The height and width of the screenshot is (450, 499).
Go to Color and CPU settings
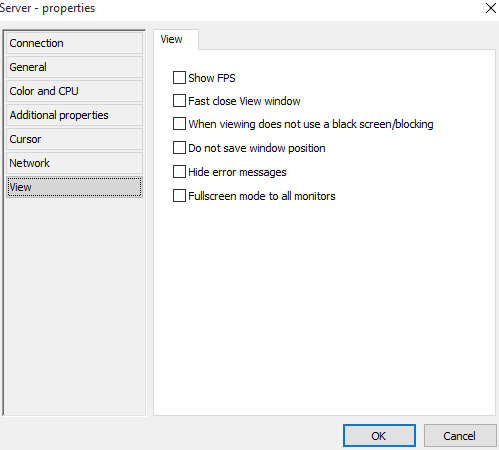click(74, 91)
